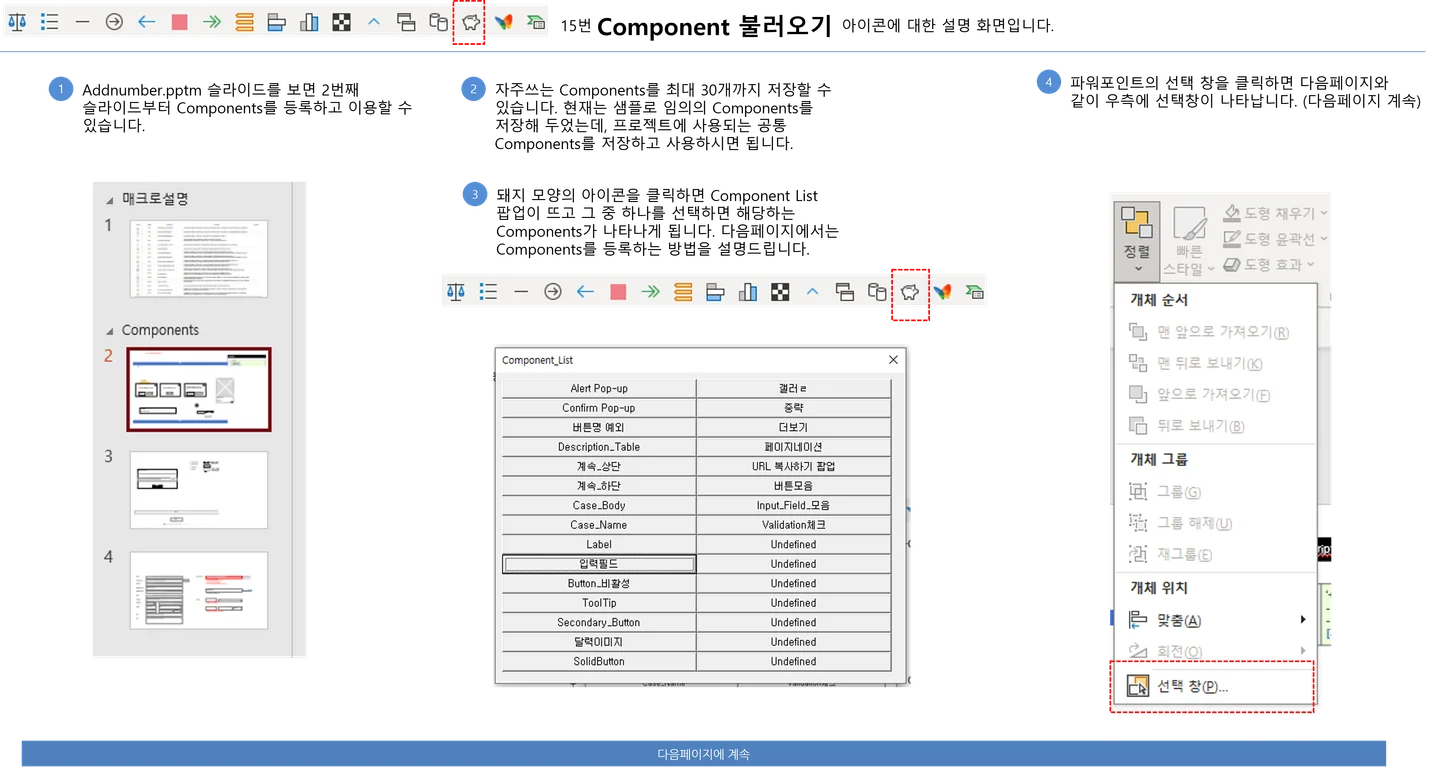Click the blue caret-up icon above the Component_List dialog
Screen dimensions: 1430x768
click(x=812, y=292)
